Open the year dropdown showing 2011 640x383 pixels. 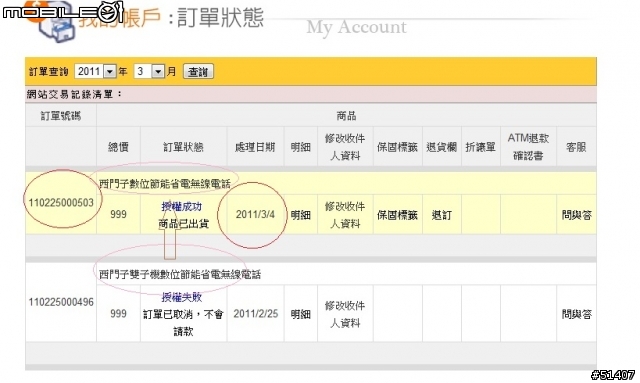[x=96, y=71]
